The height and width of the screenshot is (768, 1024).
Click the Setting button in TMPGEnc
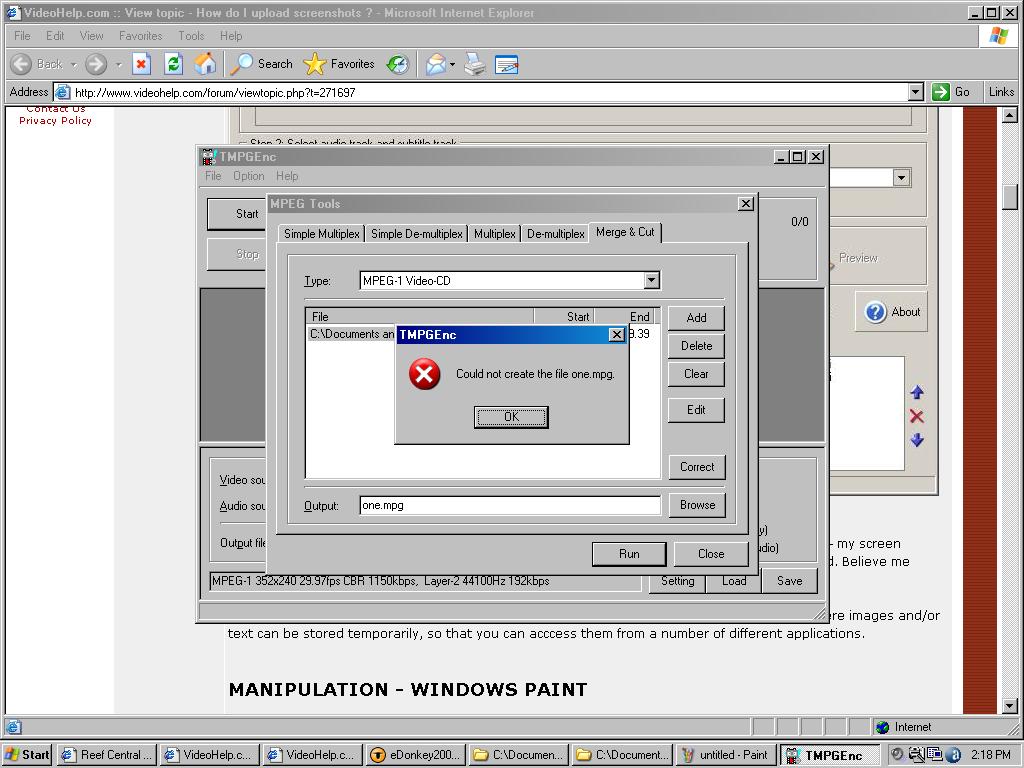(677, 581)
